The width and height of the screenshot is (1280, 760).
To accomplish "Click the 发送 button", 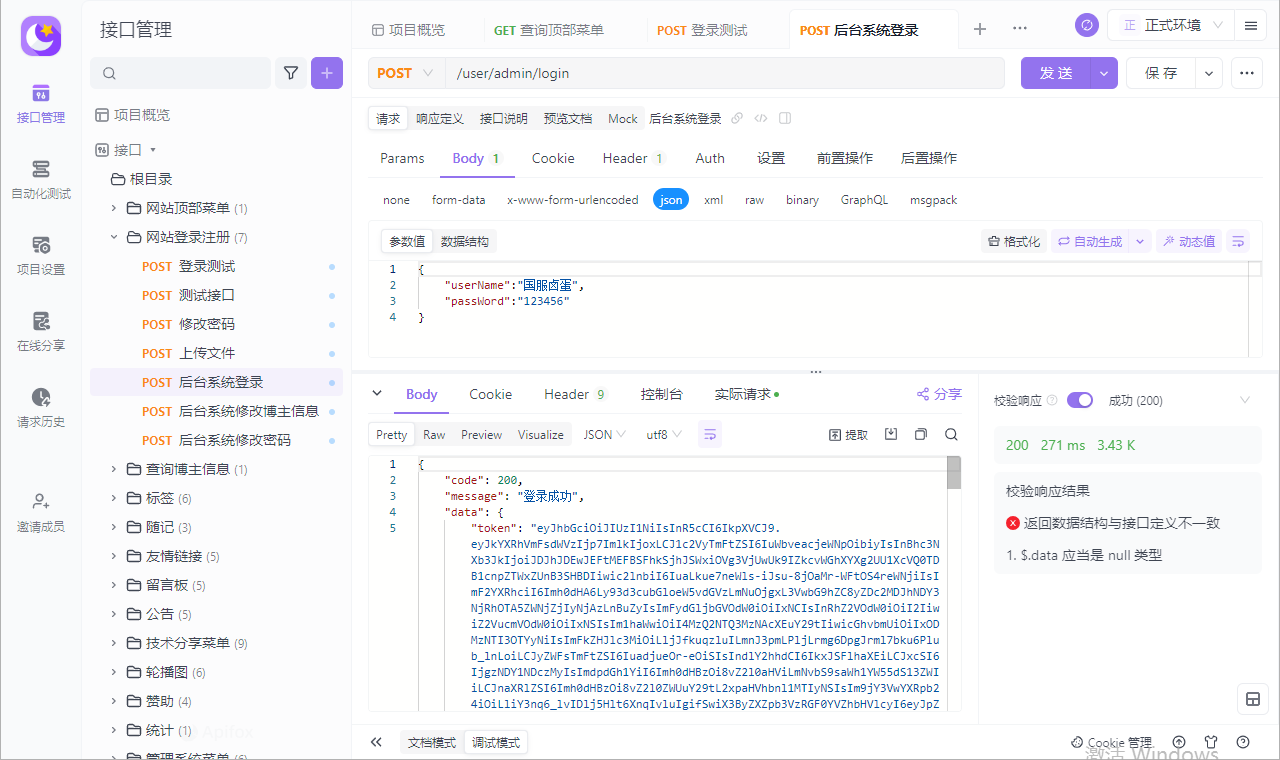I will tap(1056, 73).
